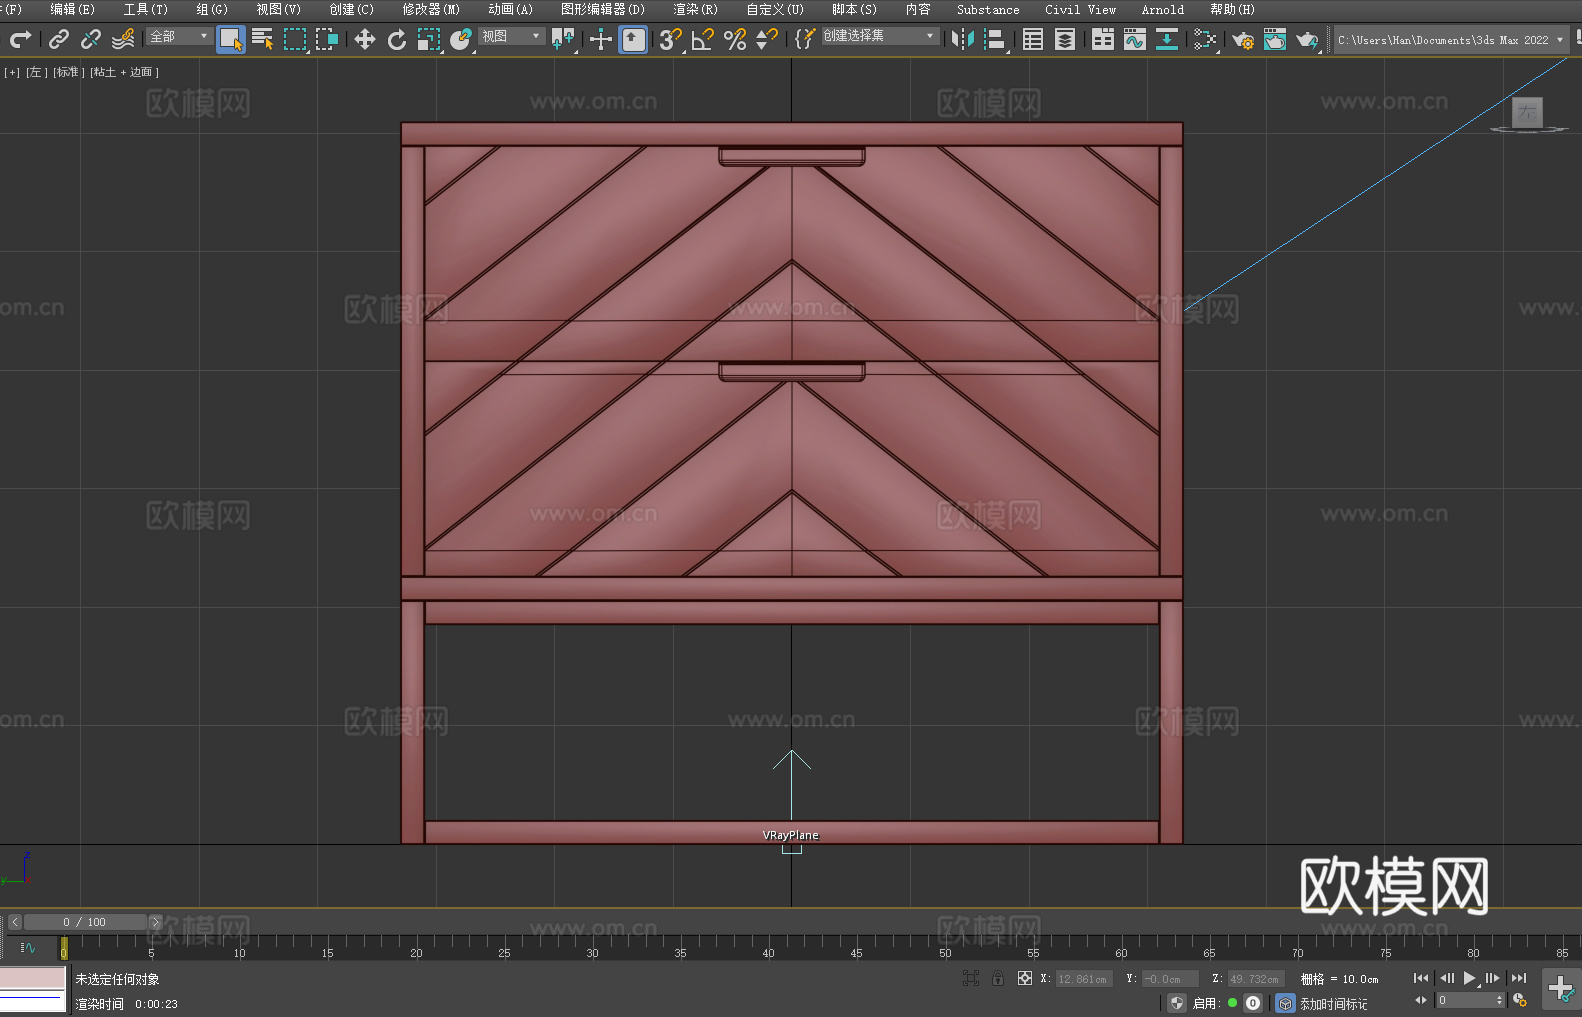Screen dimensions: 1582x1017
Task: Open the [粘土 + 边面] shading menu
Action: tap(124, 72)
